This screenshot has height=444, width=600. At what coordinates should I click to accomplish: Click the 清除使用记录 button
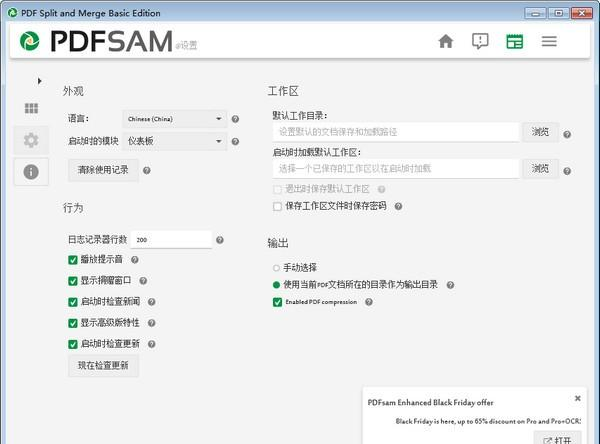click(103, 170)
